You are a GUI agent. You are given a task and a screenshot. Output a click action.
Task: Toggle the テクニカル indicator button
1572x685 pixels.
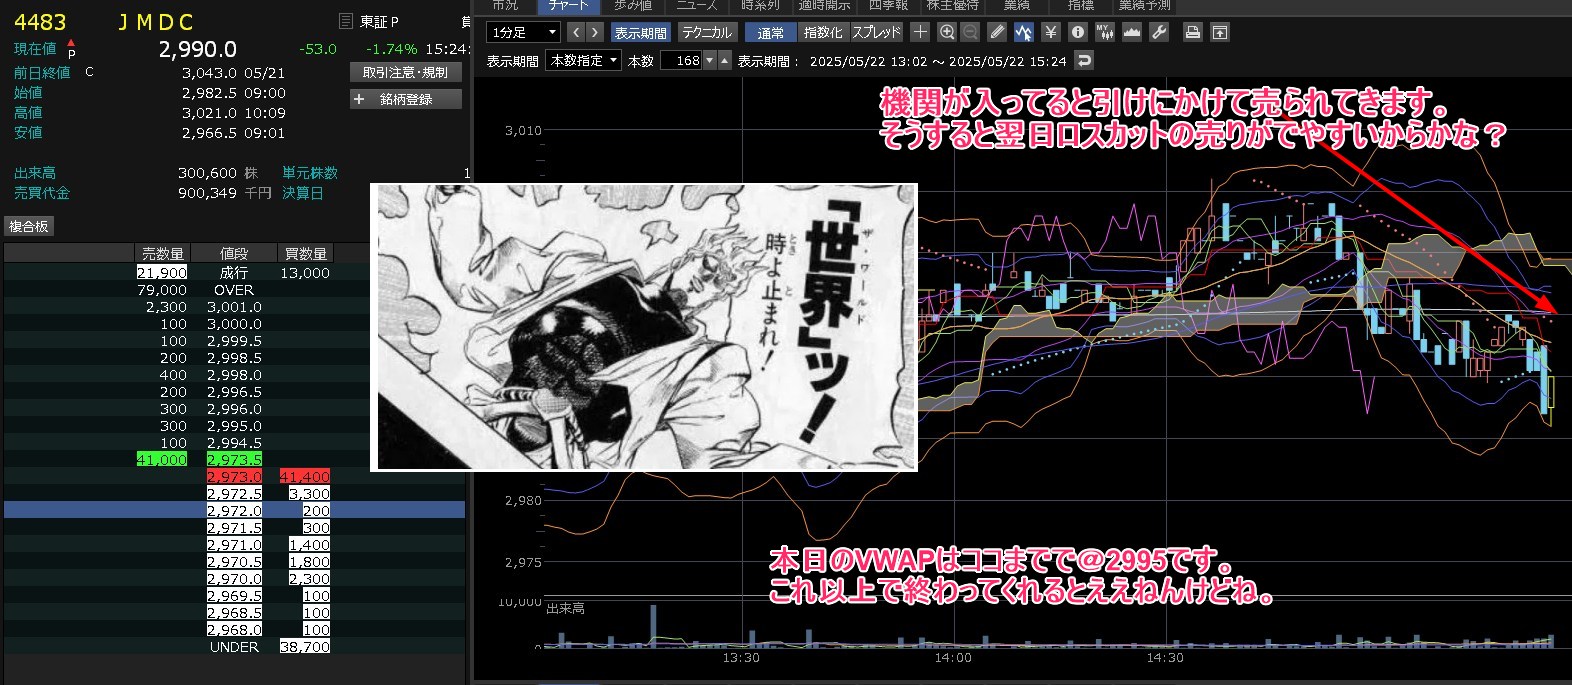pyautogui.click(x=707, y=32)
